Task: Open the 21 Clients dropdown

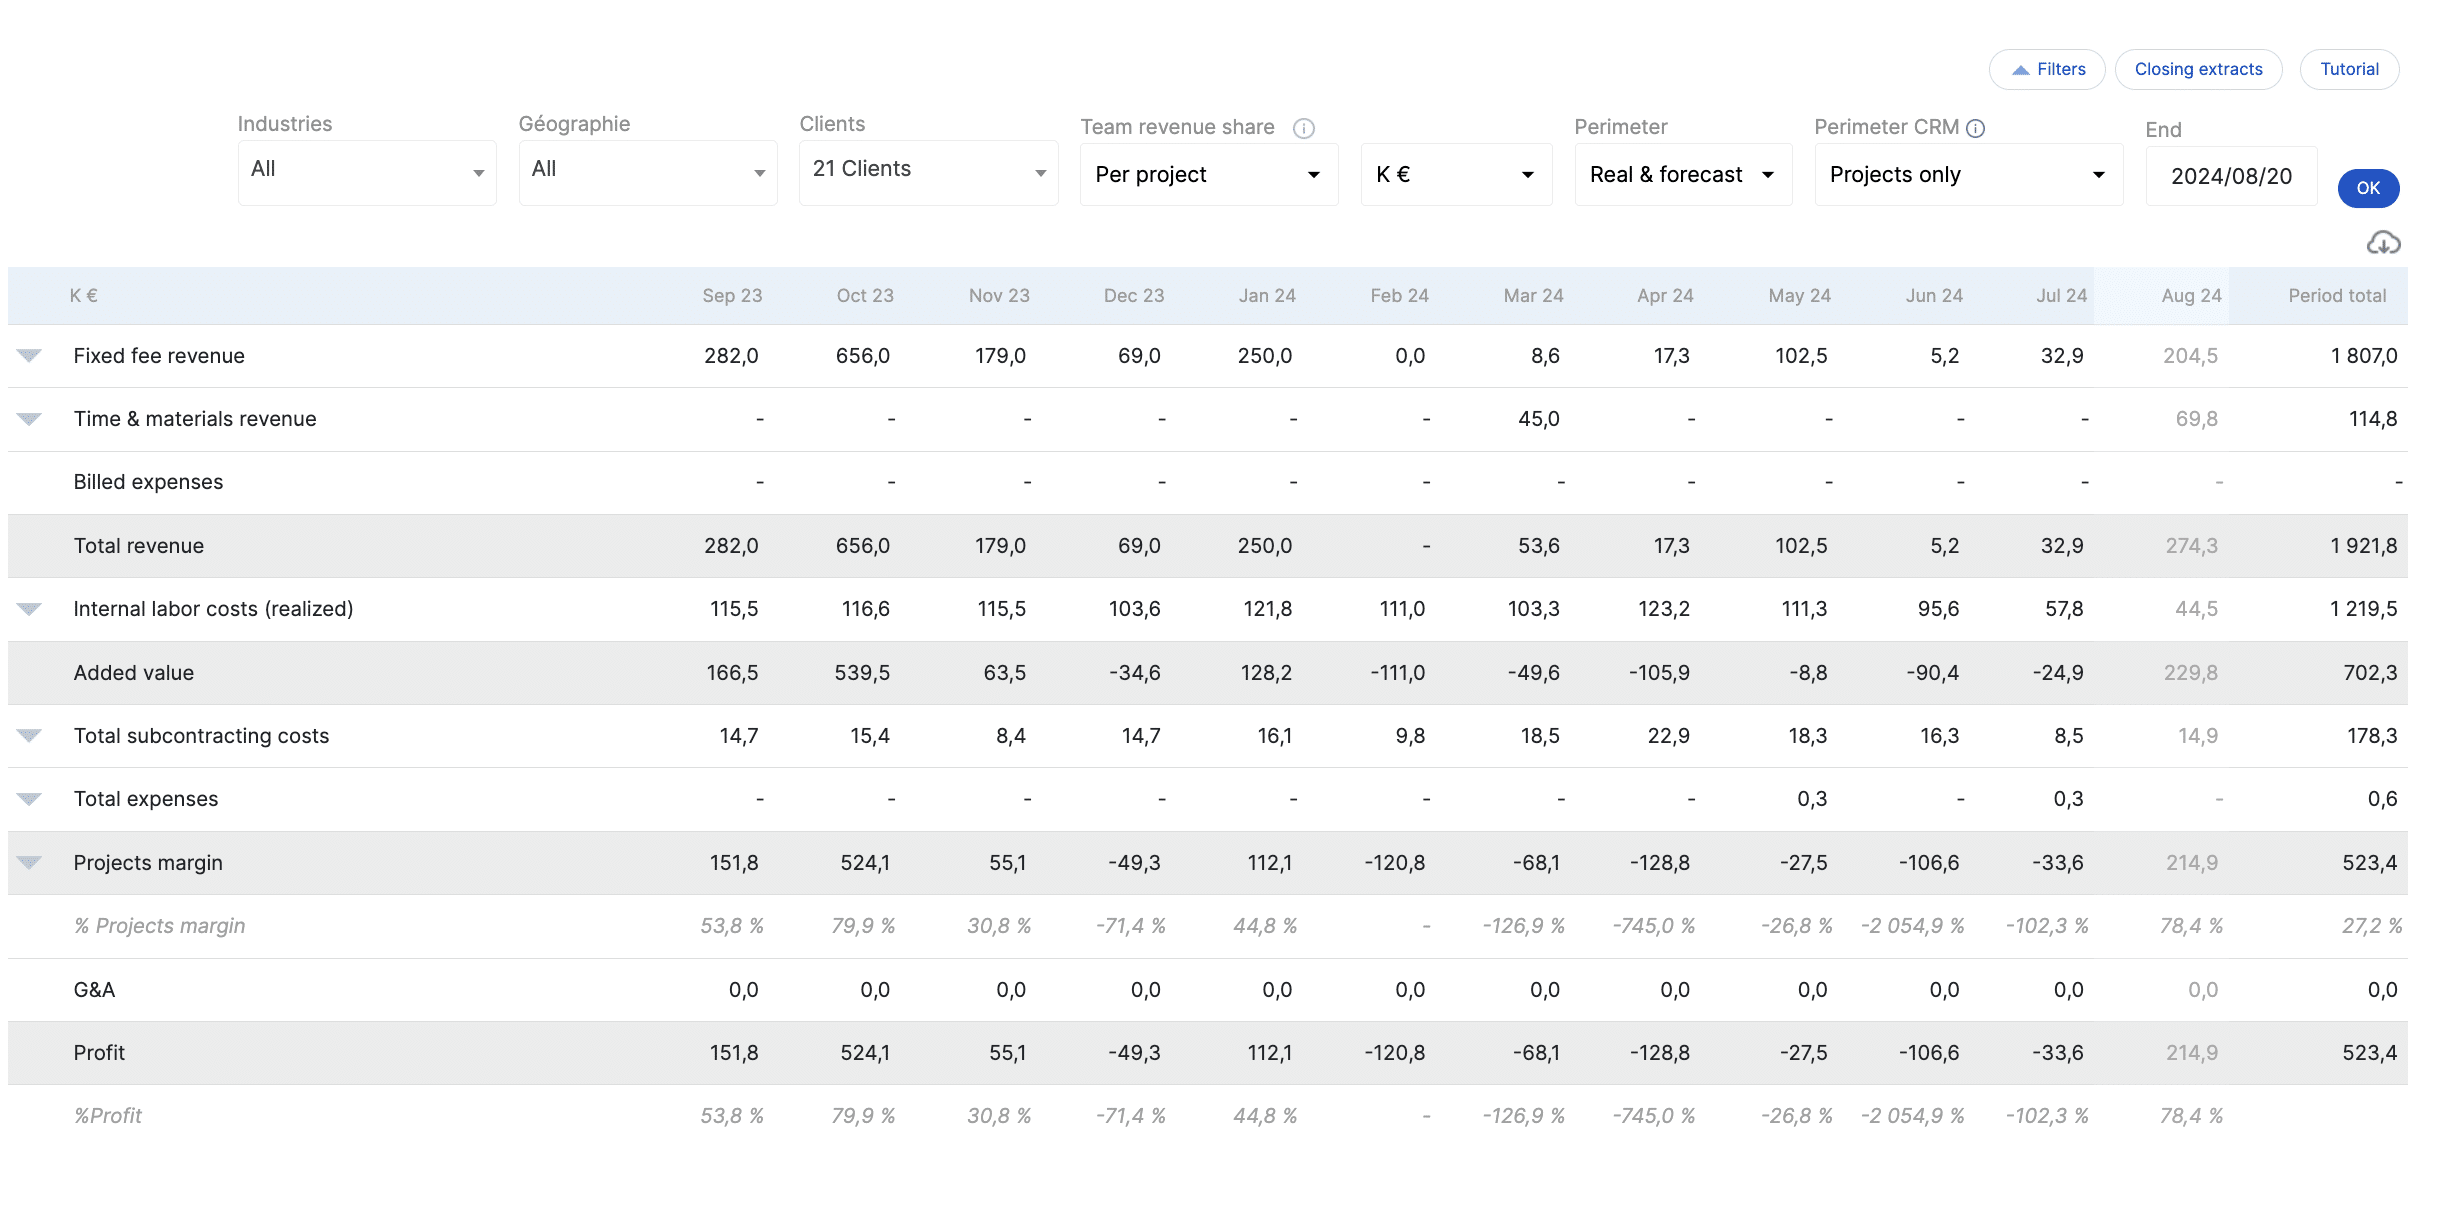Action: coord(928,172)
